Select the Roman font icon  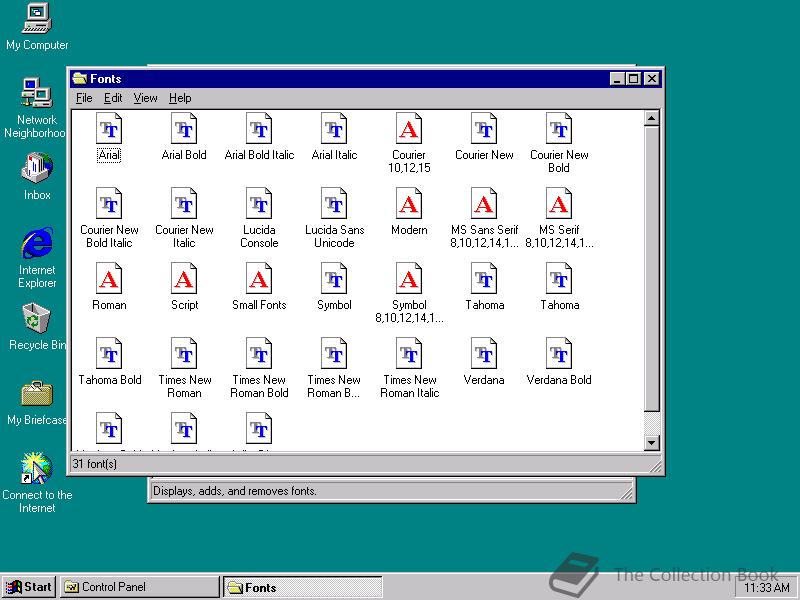pos(109,279)
